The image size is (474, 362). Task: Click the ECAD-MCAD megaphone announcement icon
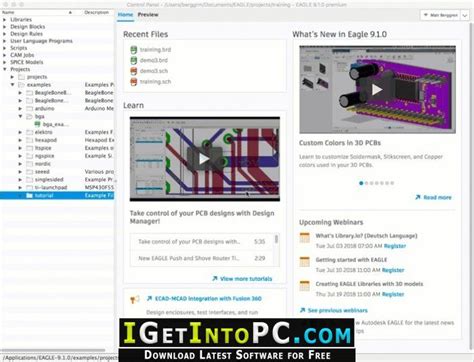(135, 299)
